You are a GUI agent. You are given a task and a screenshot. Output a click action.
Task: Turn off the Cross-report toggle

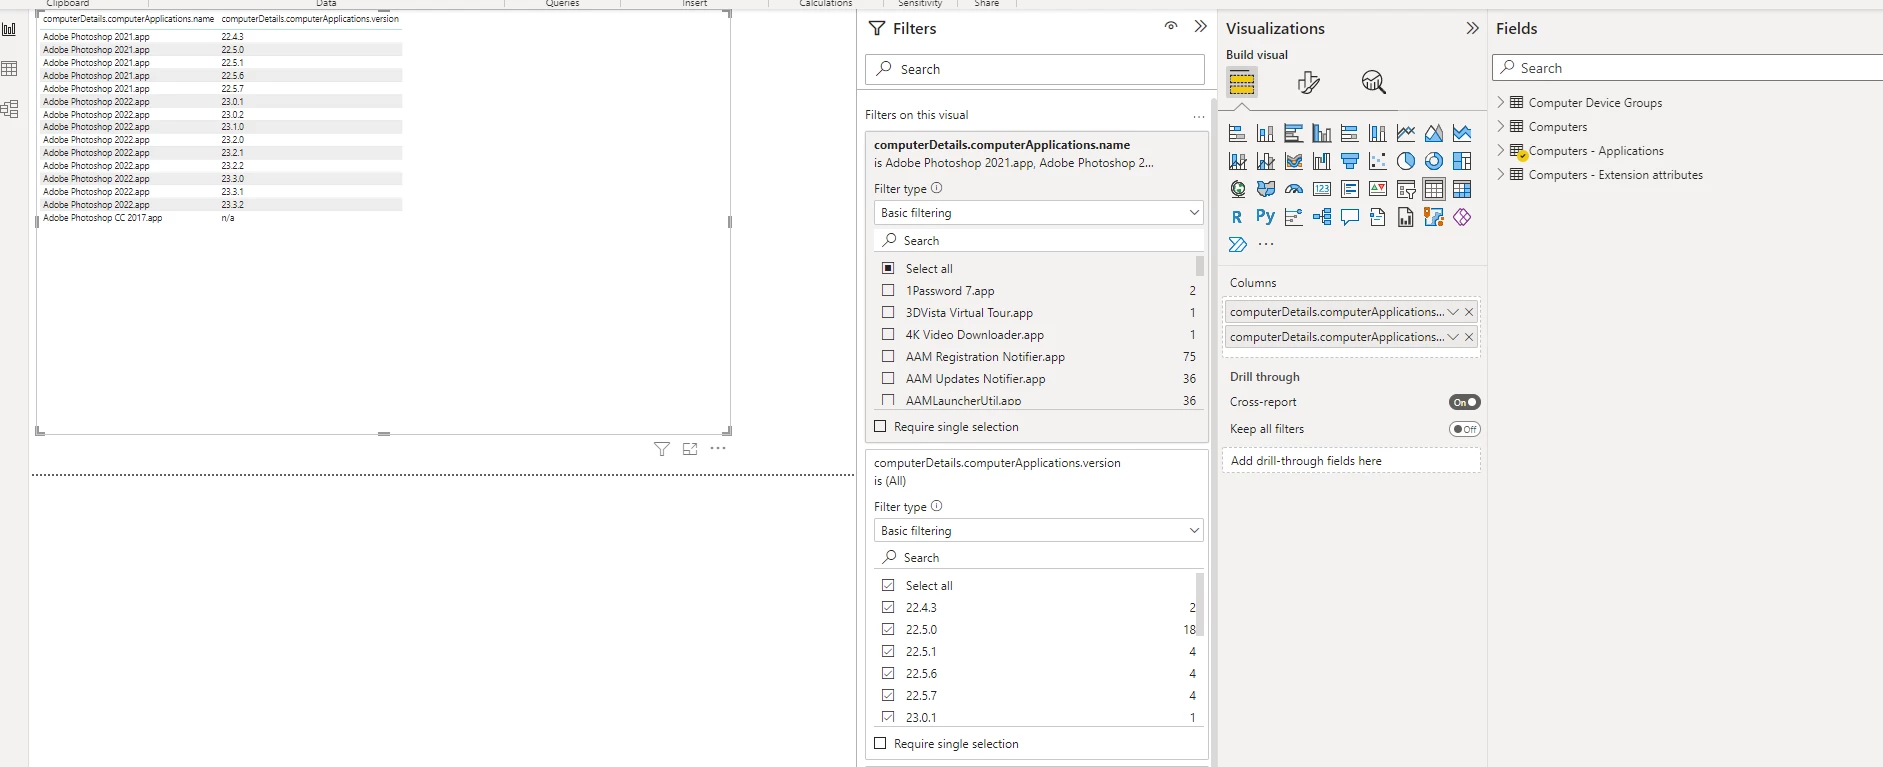click(x=1465, y=402)
